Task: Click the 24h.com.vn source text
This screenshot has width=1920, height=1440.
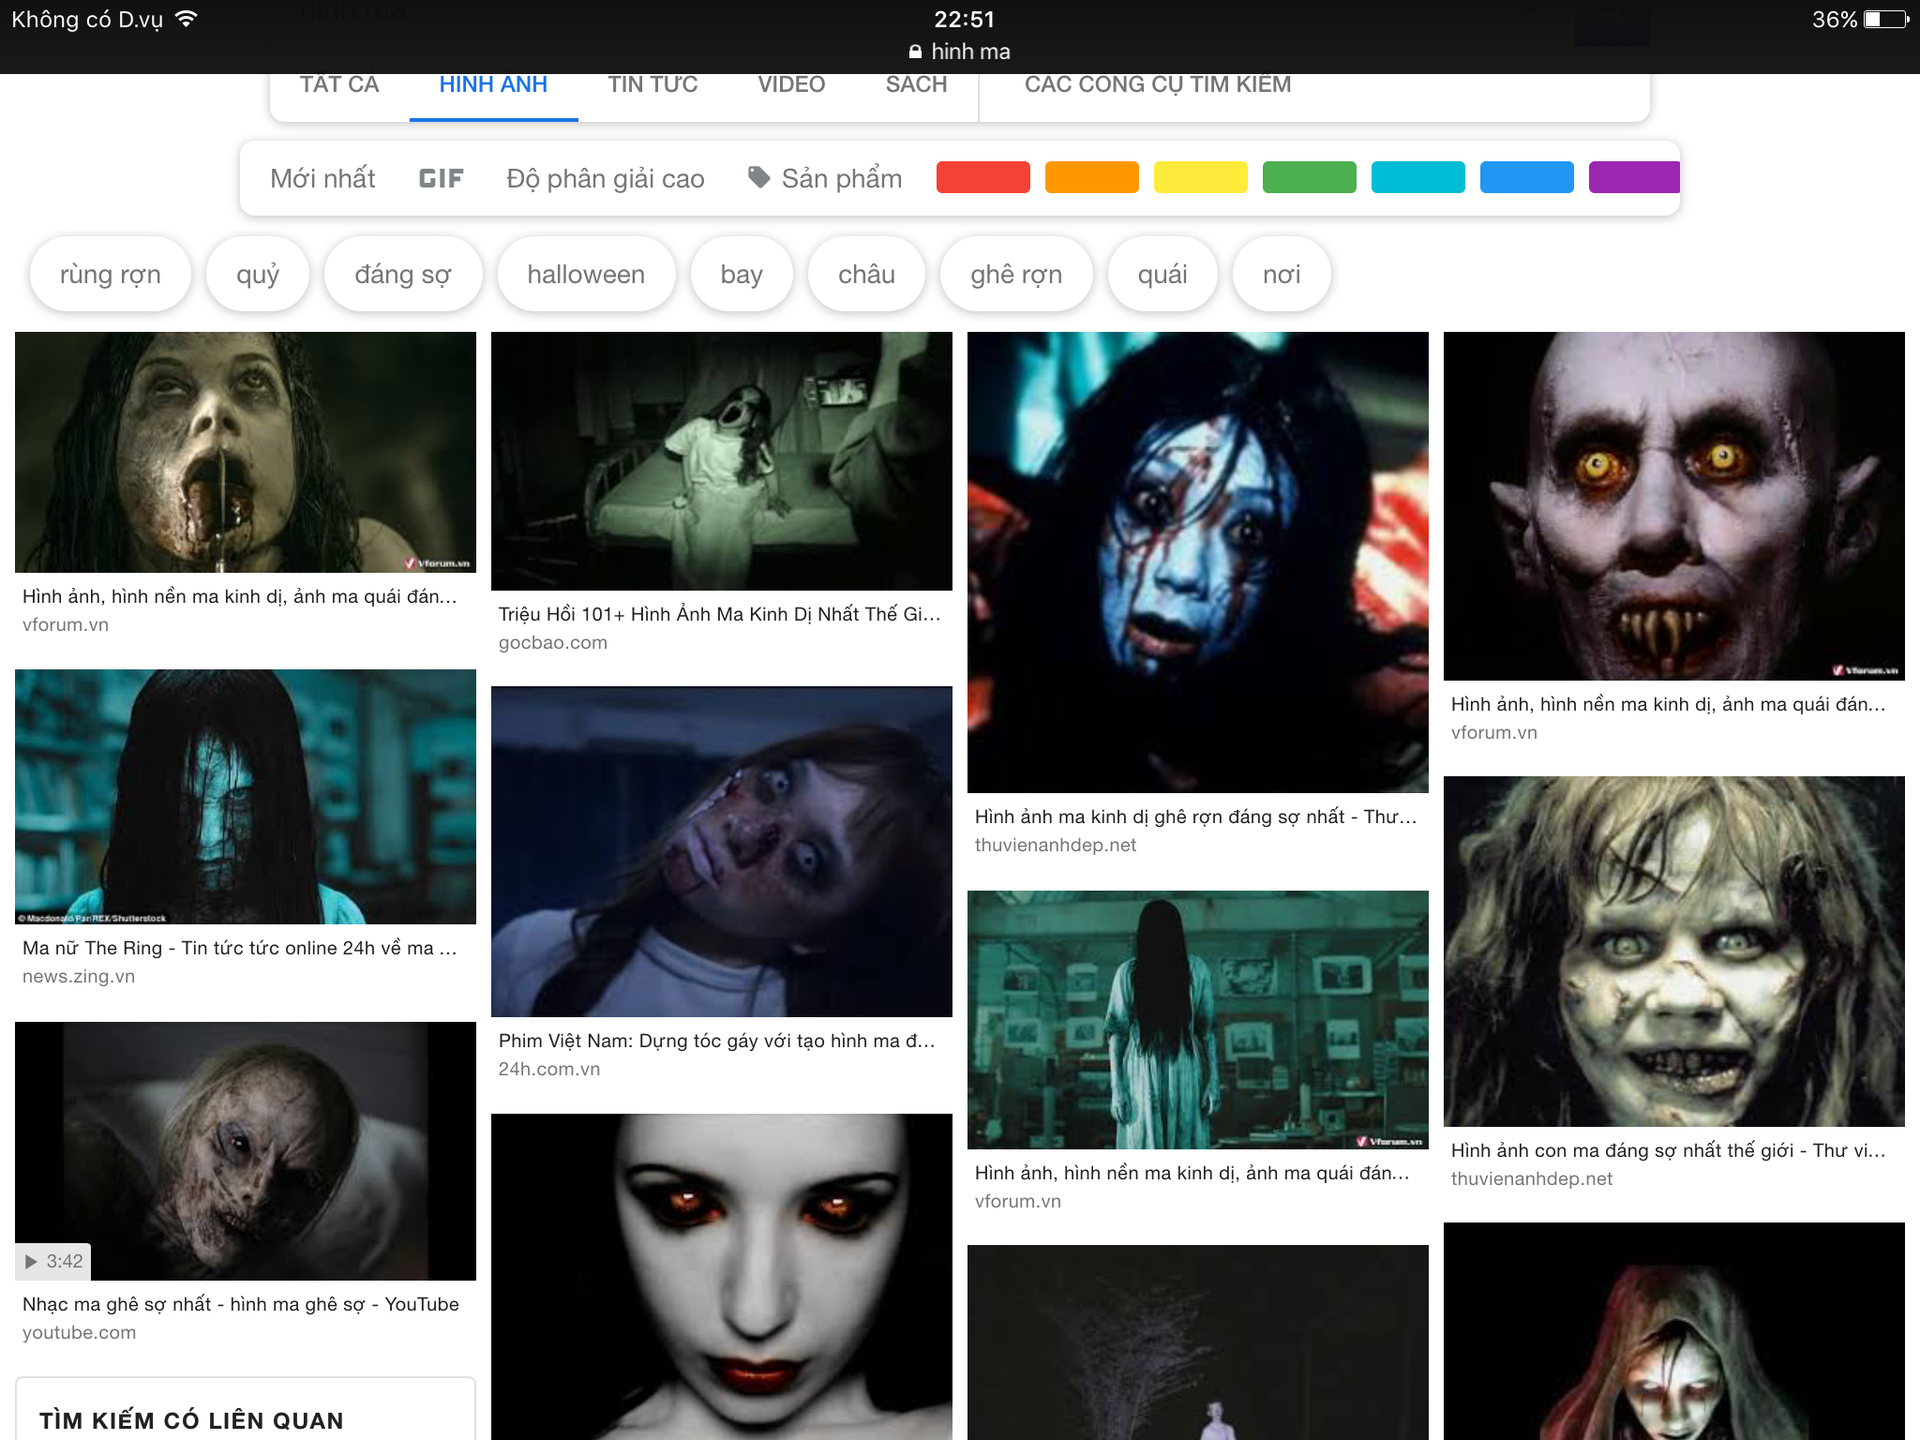Action: click(549, 1070)
